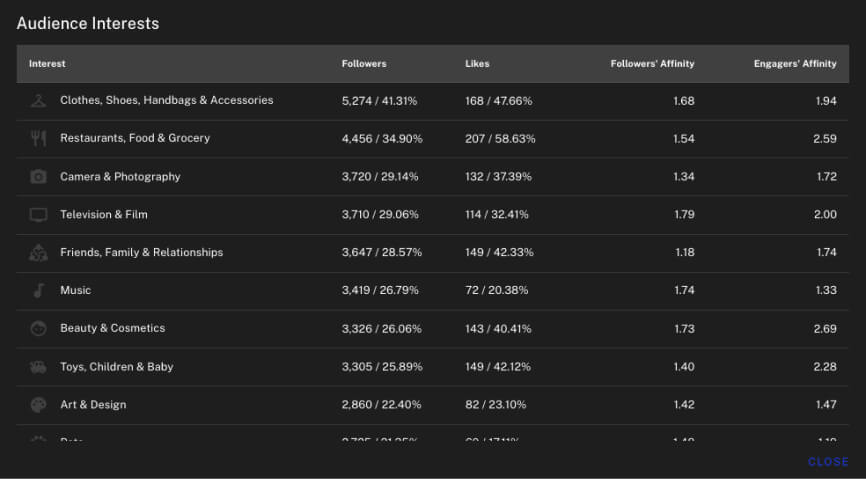
Task: Sort by Engagers' Affinity column header
Action: pos(795,64)
